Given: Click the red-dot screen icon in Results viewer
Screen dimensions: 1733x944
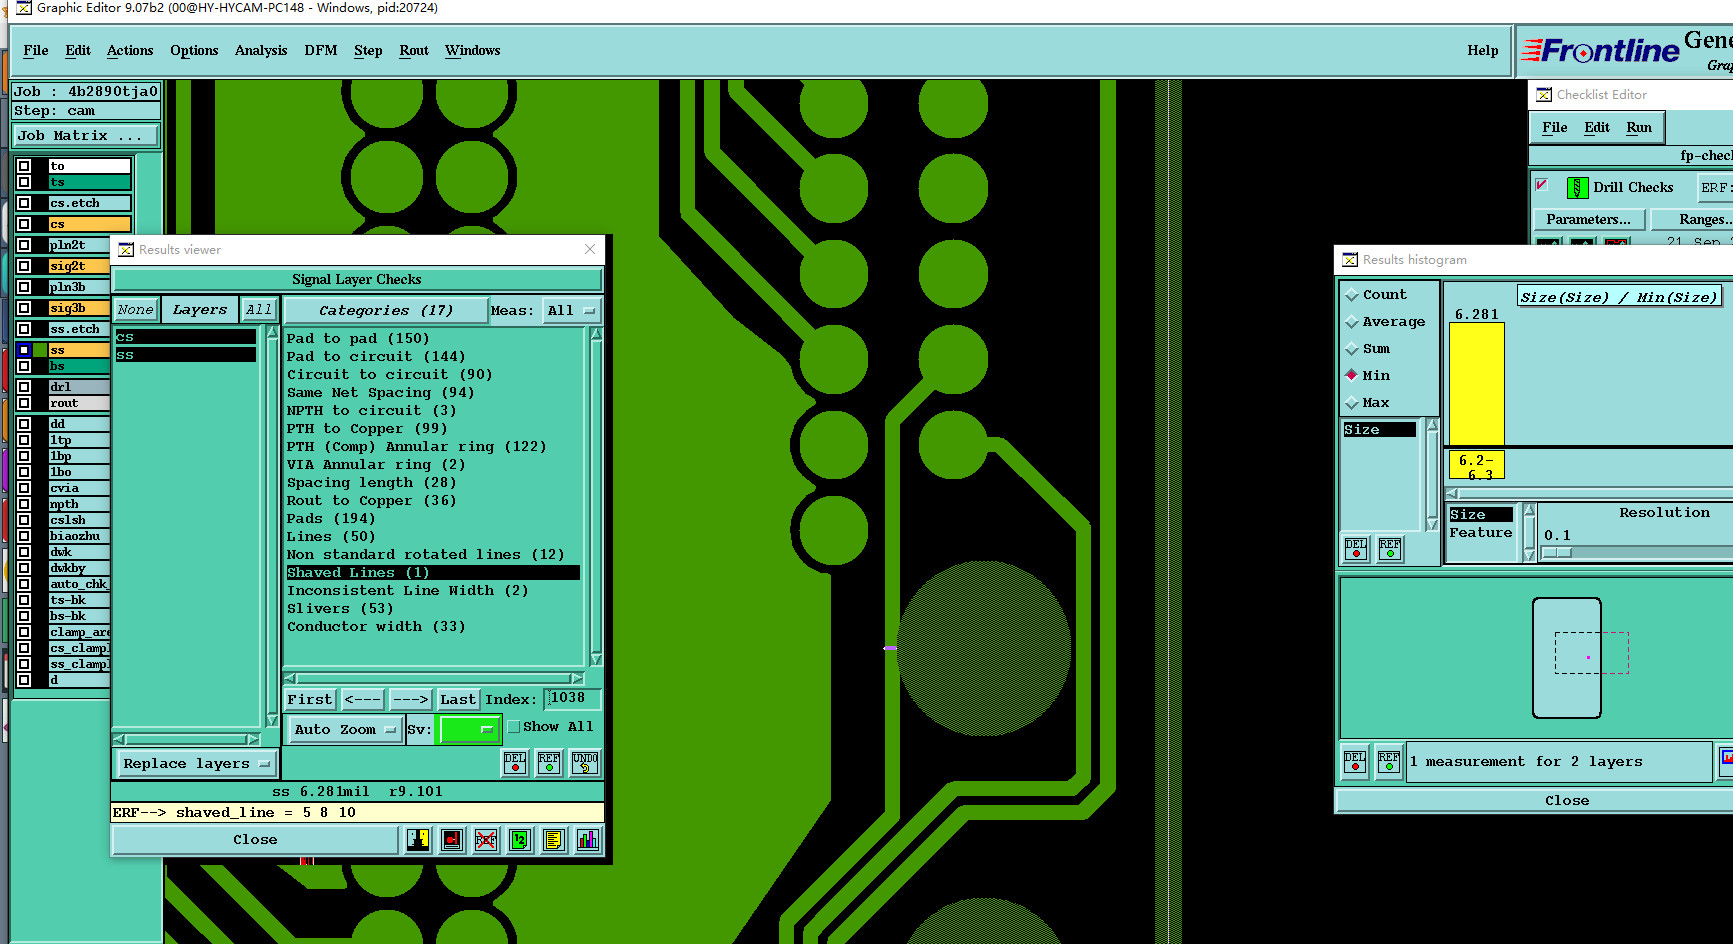Looking at the screenshot, I should [452, 840].
